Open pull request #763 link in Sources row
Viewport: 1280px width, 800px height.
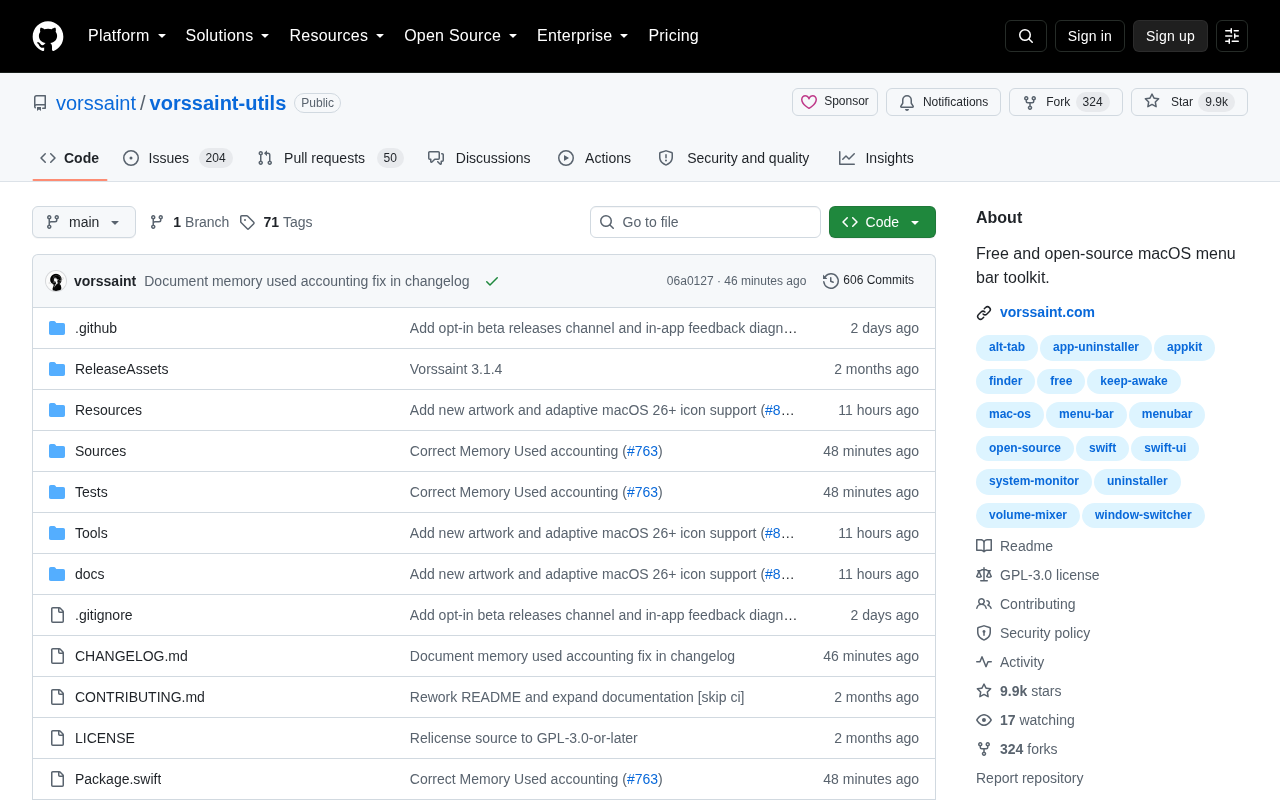point(643,451)
